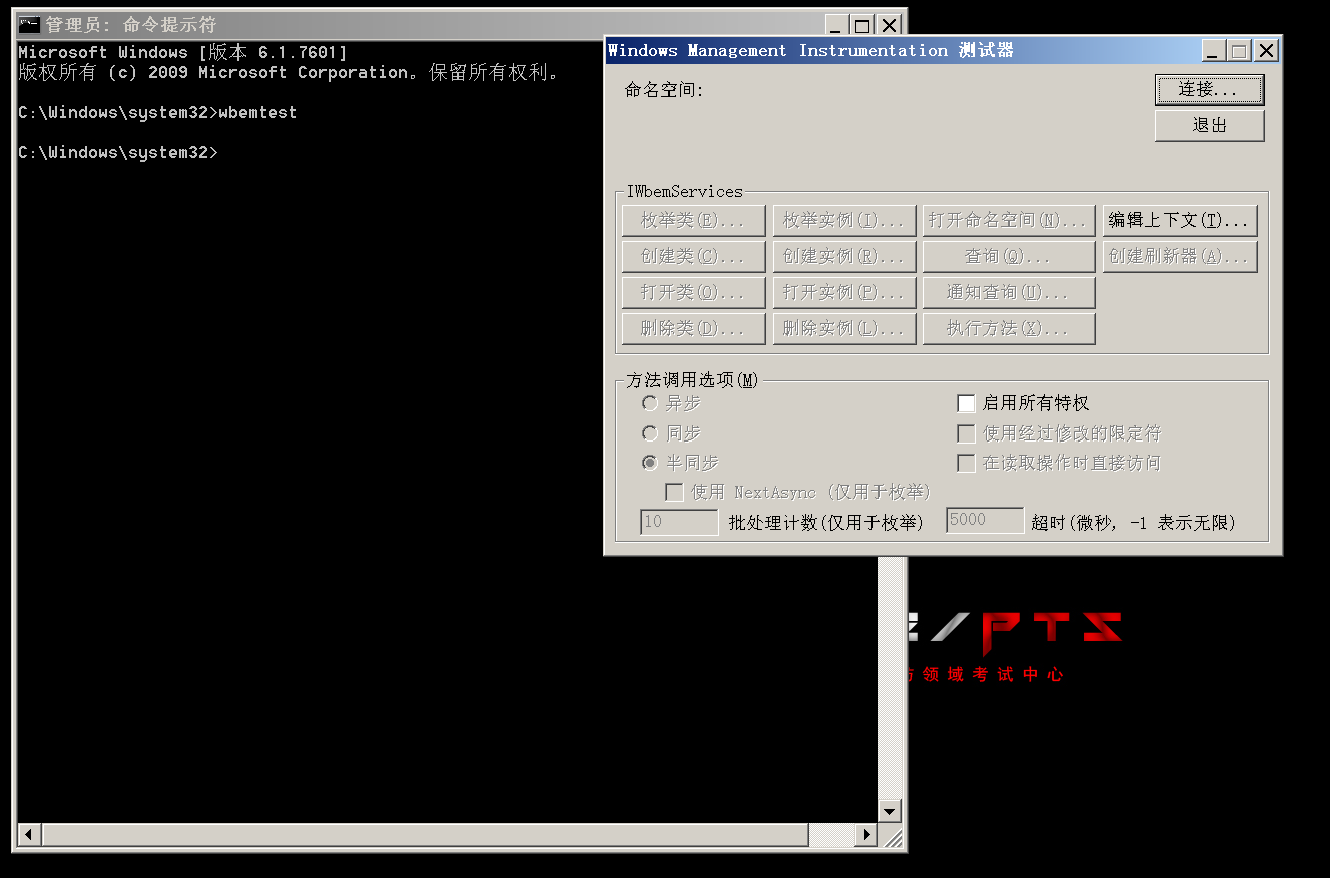Click the 退出 (Exit) button
1330x878 pixels.
[x=1209, y=125]
